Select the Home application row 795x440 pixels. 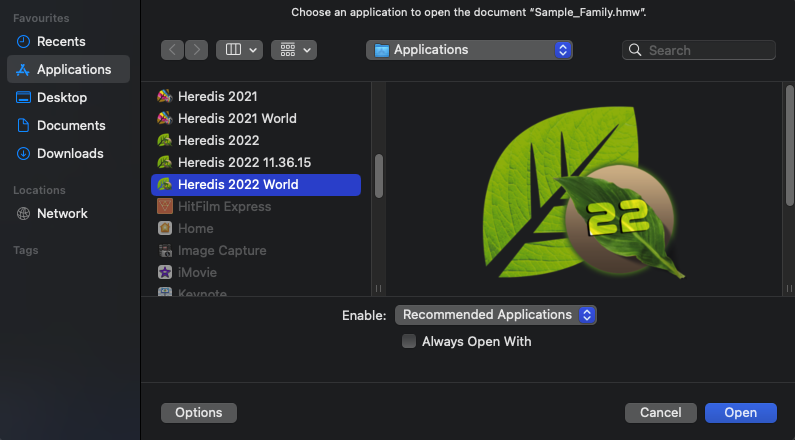coord(256,228)
